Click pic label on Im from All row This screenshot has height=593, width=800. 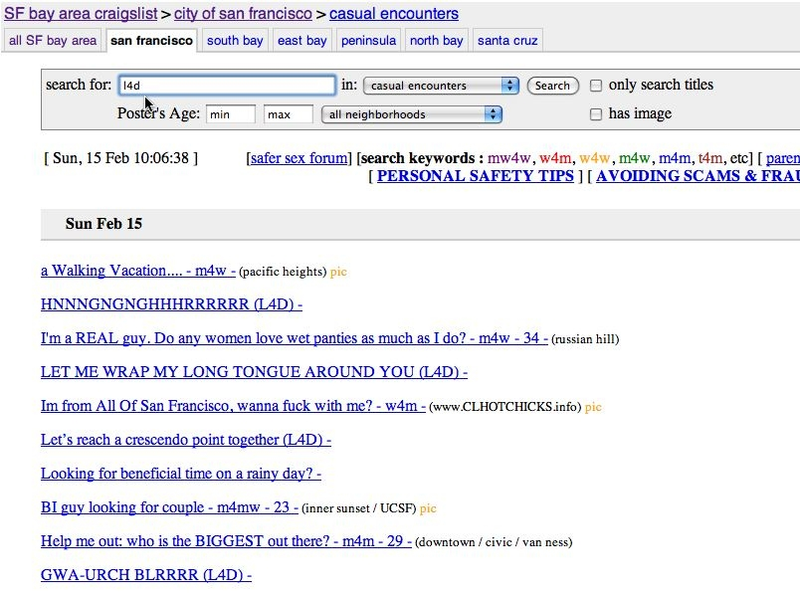pos(593,407)
